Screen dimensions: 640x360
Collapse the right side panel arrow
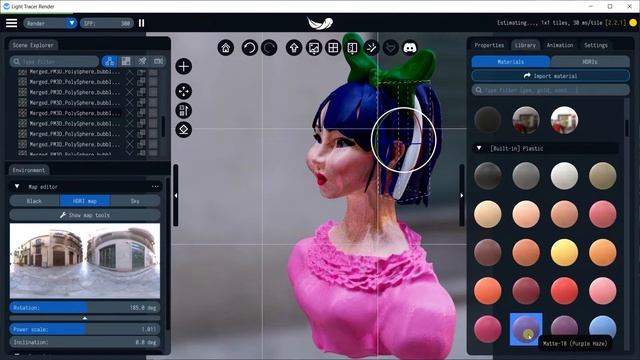pyautogui.click(x=462, y=195)
